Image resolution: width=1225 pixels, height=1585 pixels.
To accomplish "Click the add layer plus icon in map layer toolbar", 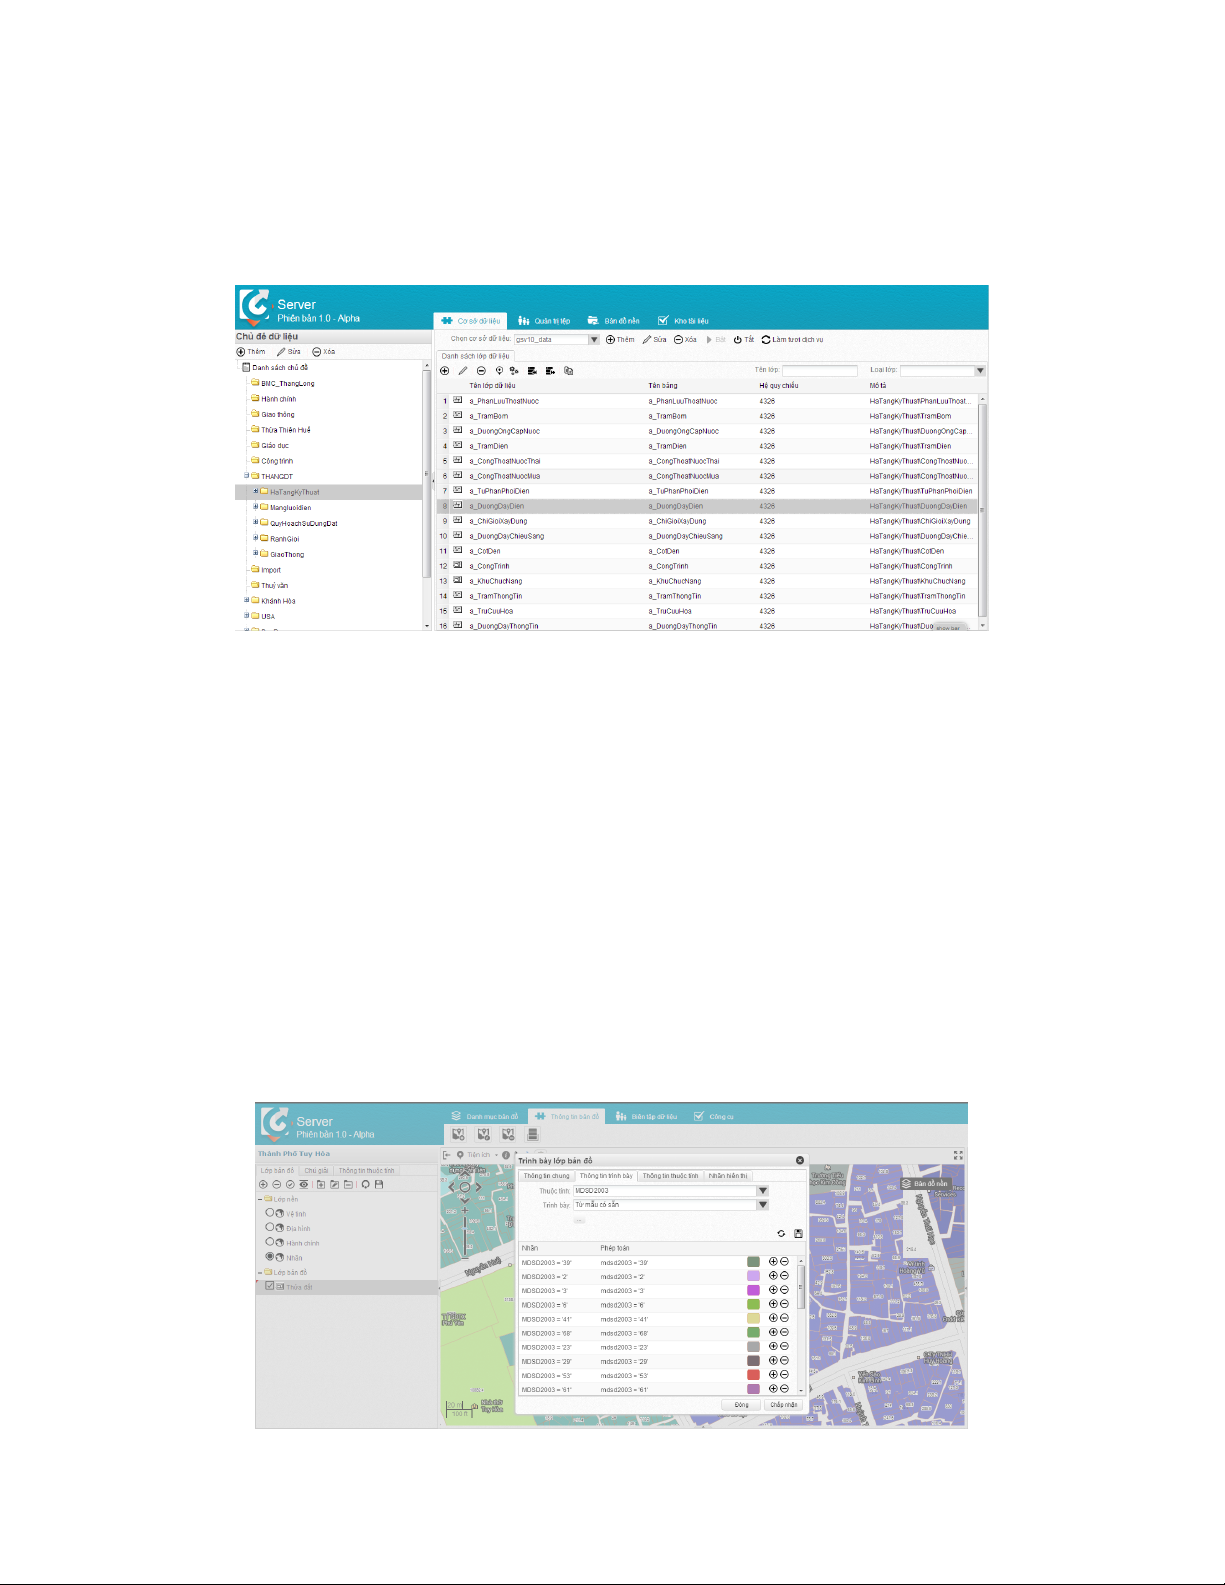I will (263, 1184).
